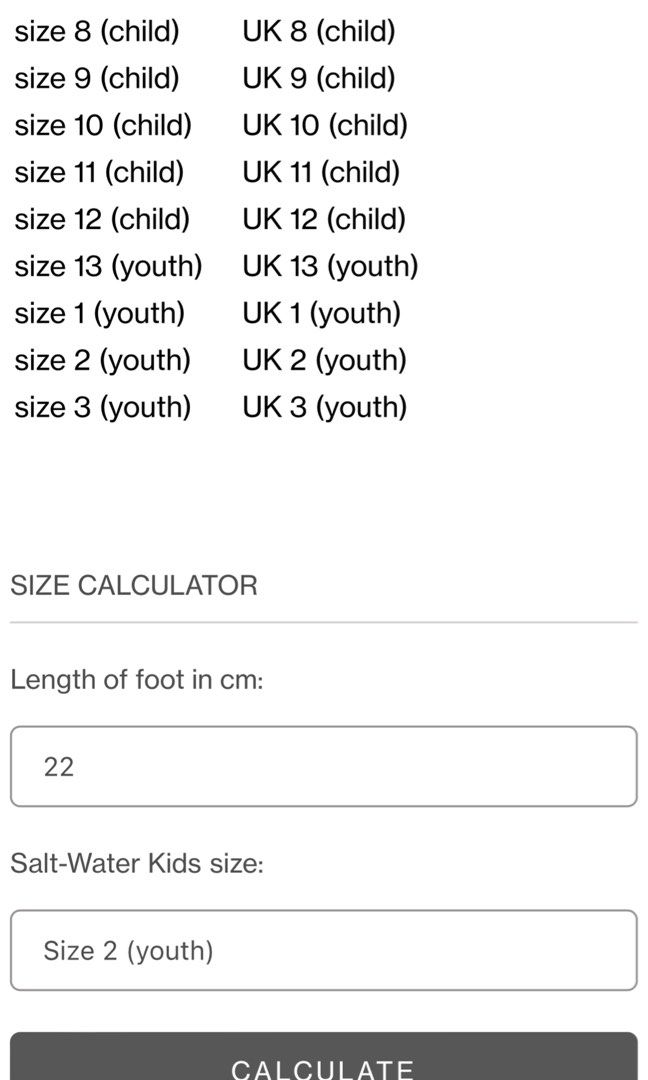The image size is (648, 1080).
Task: Click the size 13 (youth) entry
Action: 109,266
